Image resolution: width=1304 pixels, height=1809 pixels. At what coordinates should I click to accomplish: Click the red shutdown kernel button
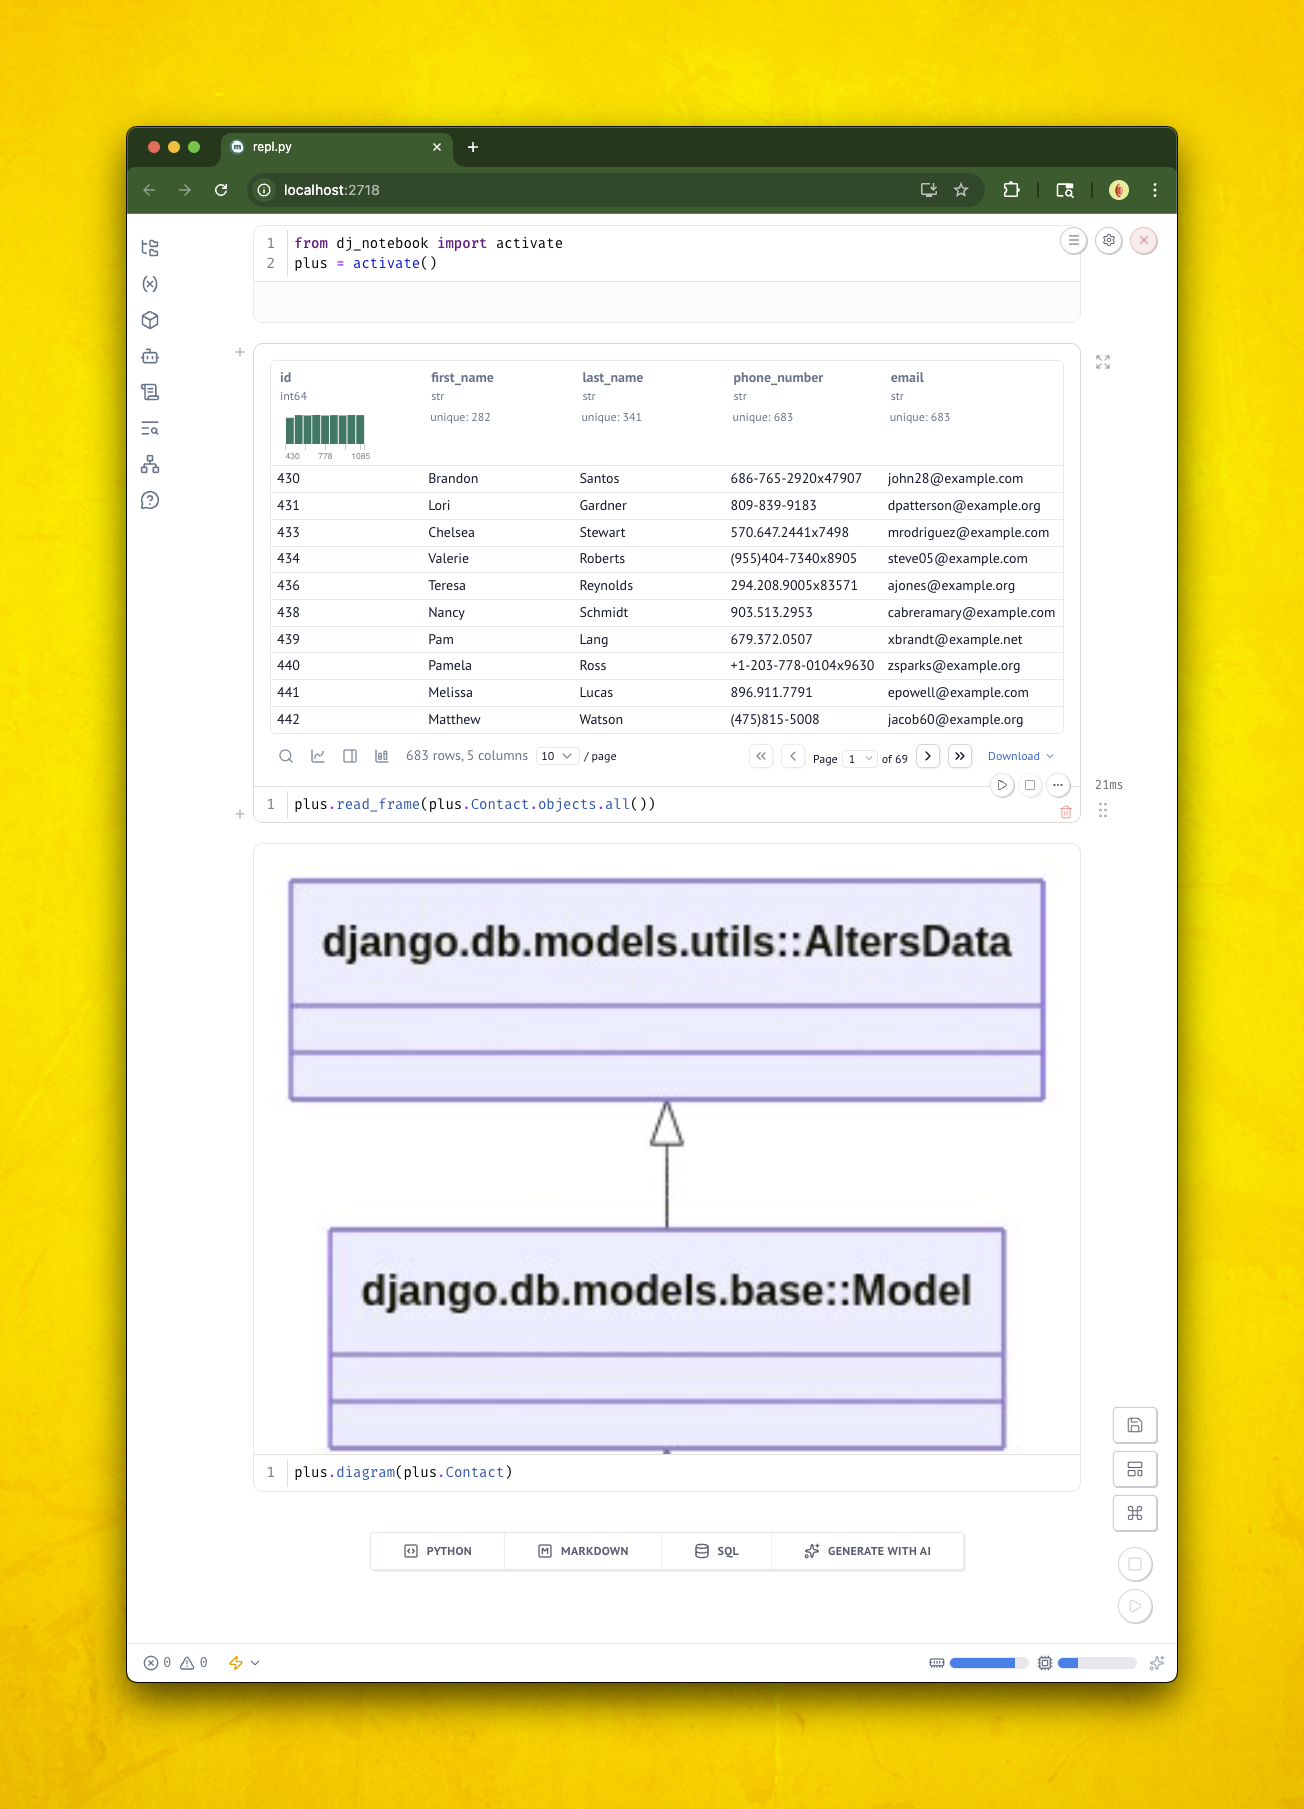coord(1144,240)
